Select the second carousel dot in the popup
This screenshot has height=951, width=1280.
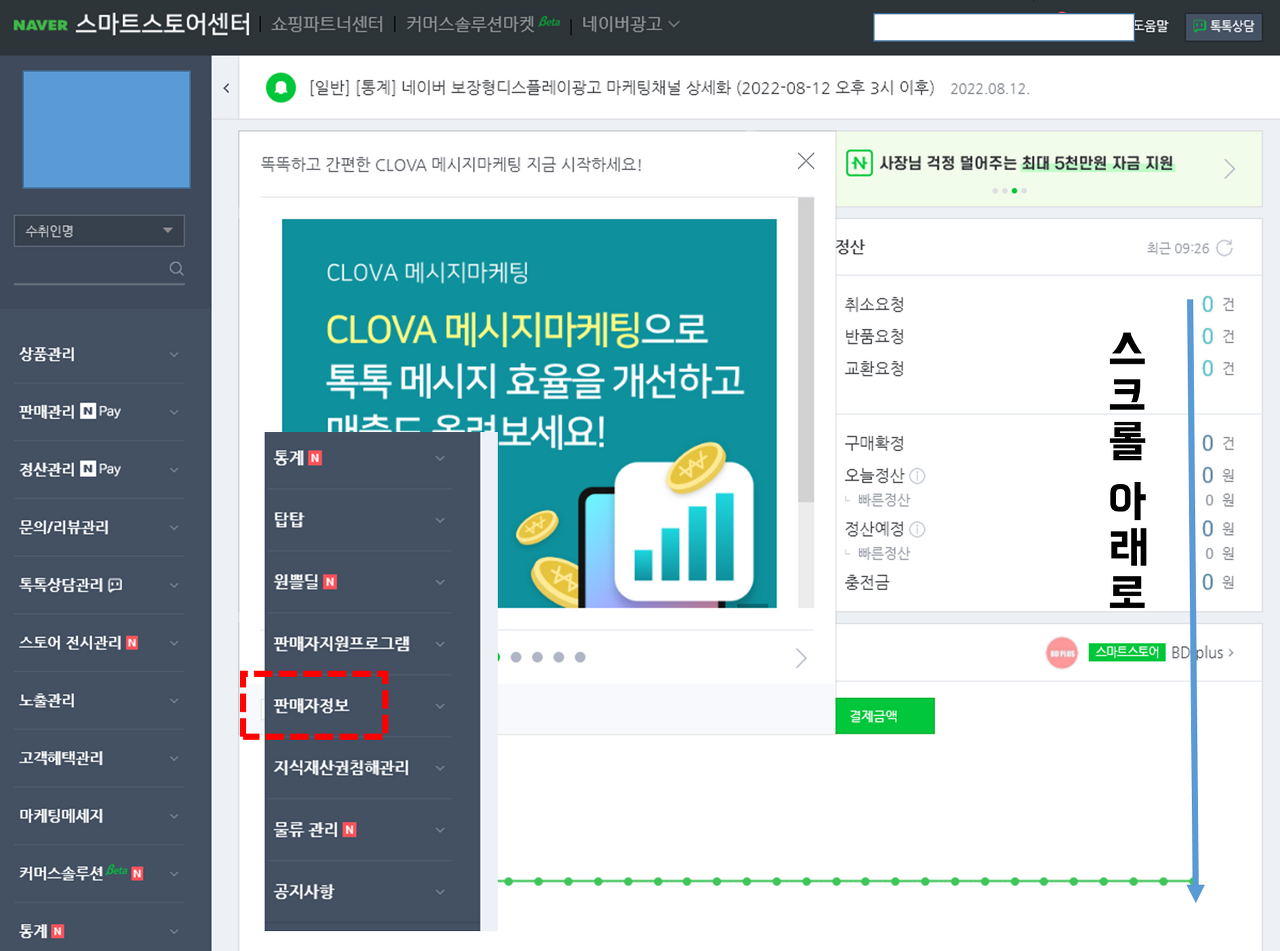(516, 657)
